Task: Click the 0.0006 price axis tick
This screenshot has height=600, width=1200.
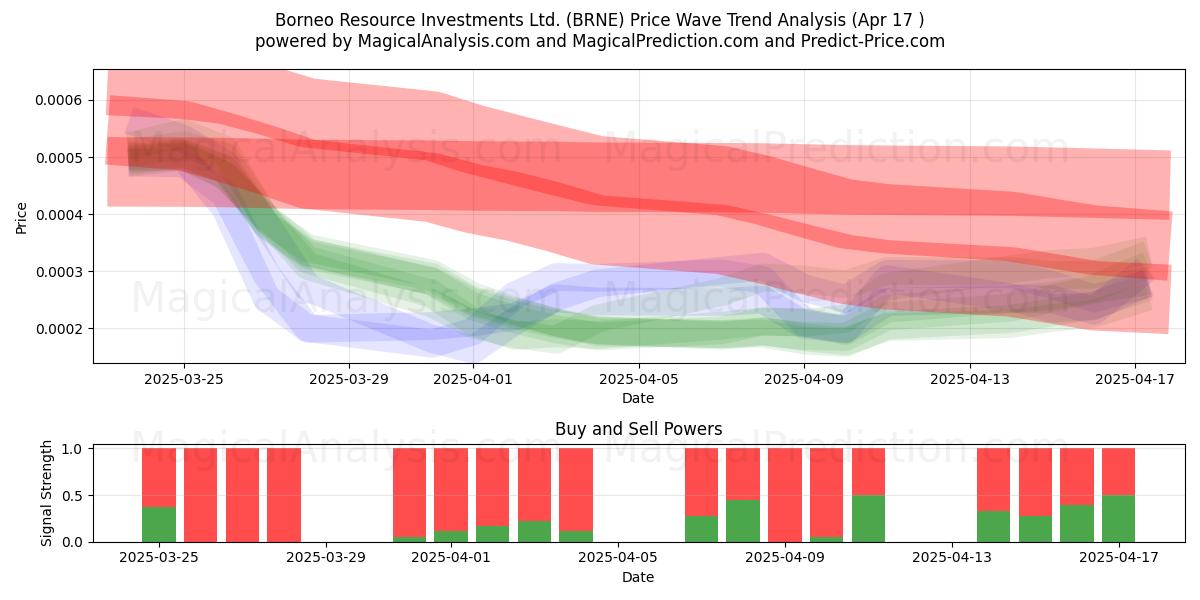Action: click(60, 100)
